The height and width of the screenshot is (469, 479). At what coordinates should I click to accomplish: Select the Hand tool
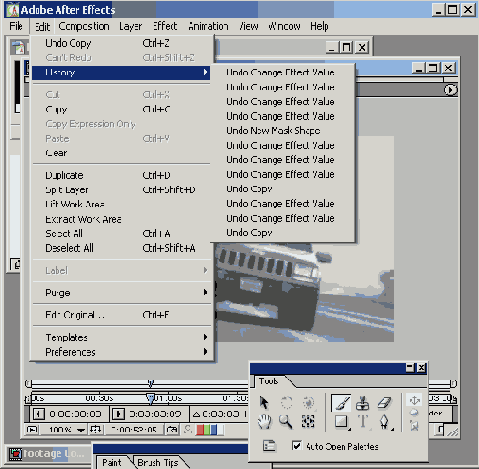[x=264, y=422]
